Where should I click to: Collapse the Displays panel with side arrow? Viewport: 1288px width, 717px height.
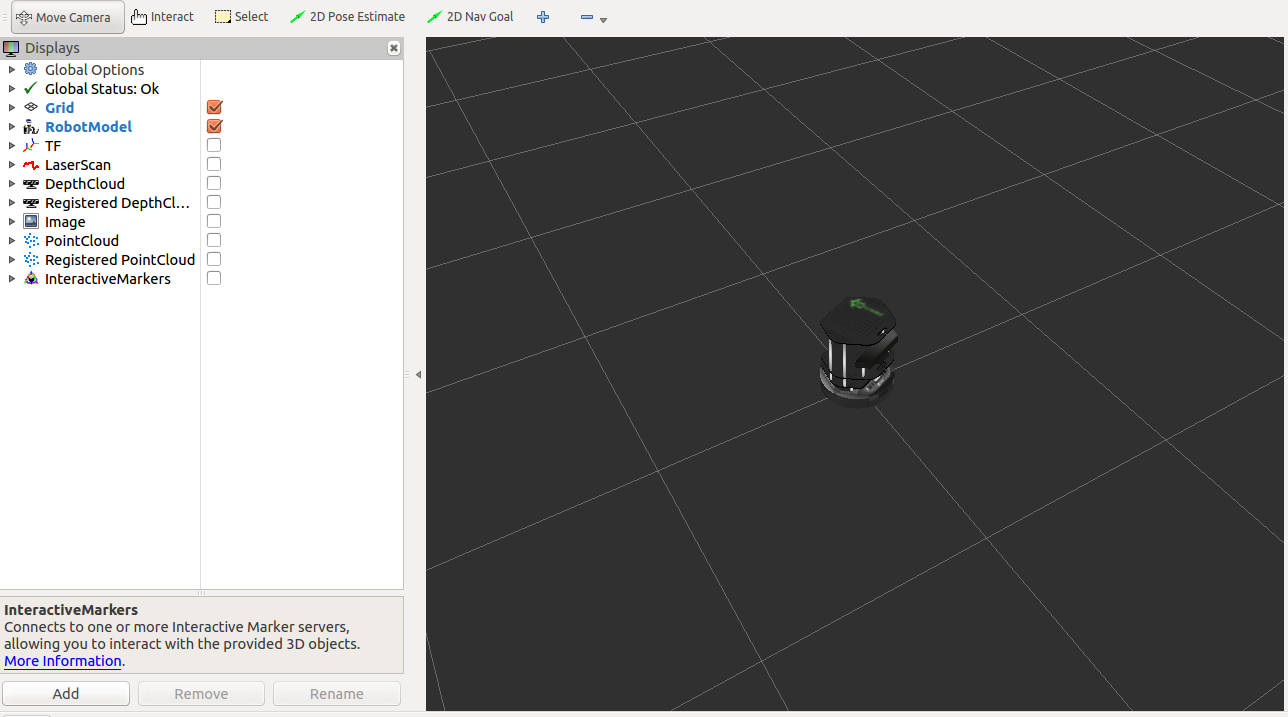tap(417, 373)
